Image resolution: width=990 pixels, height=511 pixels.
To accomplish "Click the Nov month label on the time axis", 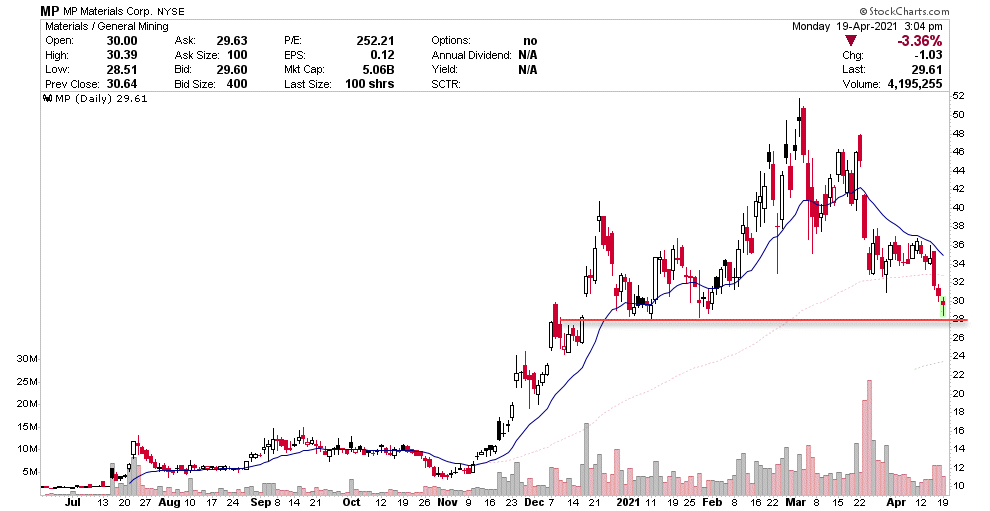I will tap(447, 503).
